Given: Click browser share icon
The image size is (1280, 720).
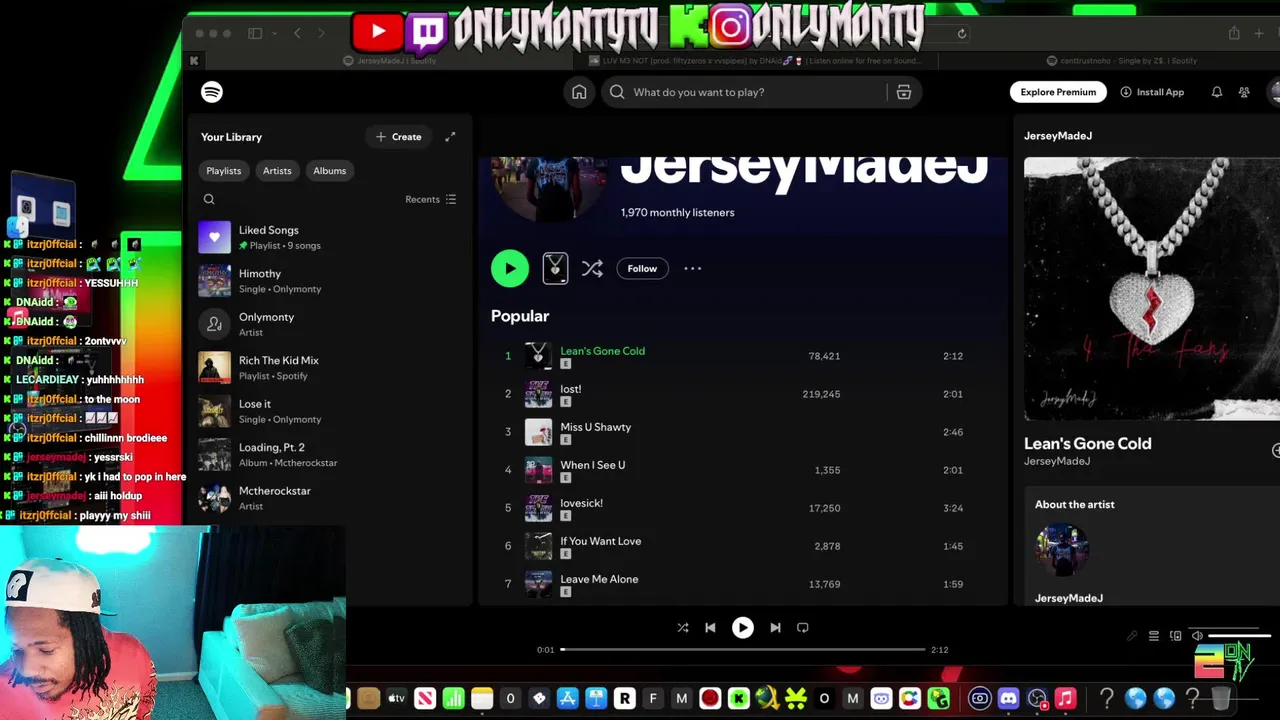Looking at the screenshot, I should tap(1234, 34).
